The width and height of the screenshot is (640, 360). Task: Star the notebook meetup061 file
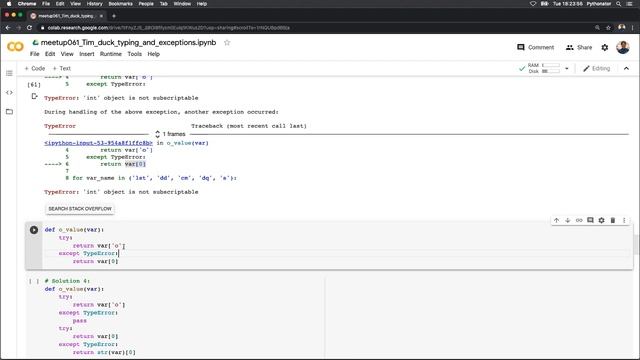coord(227,42)
